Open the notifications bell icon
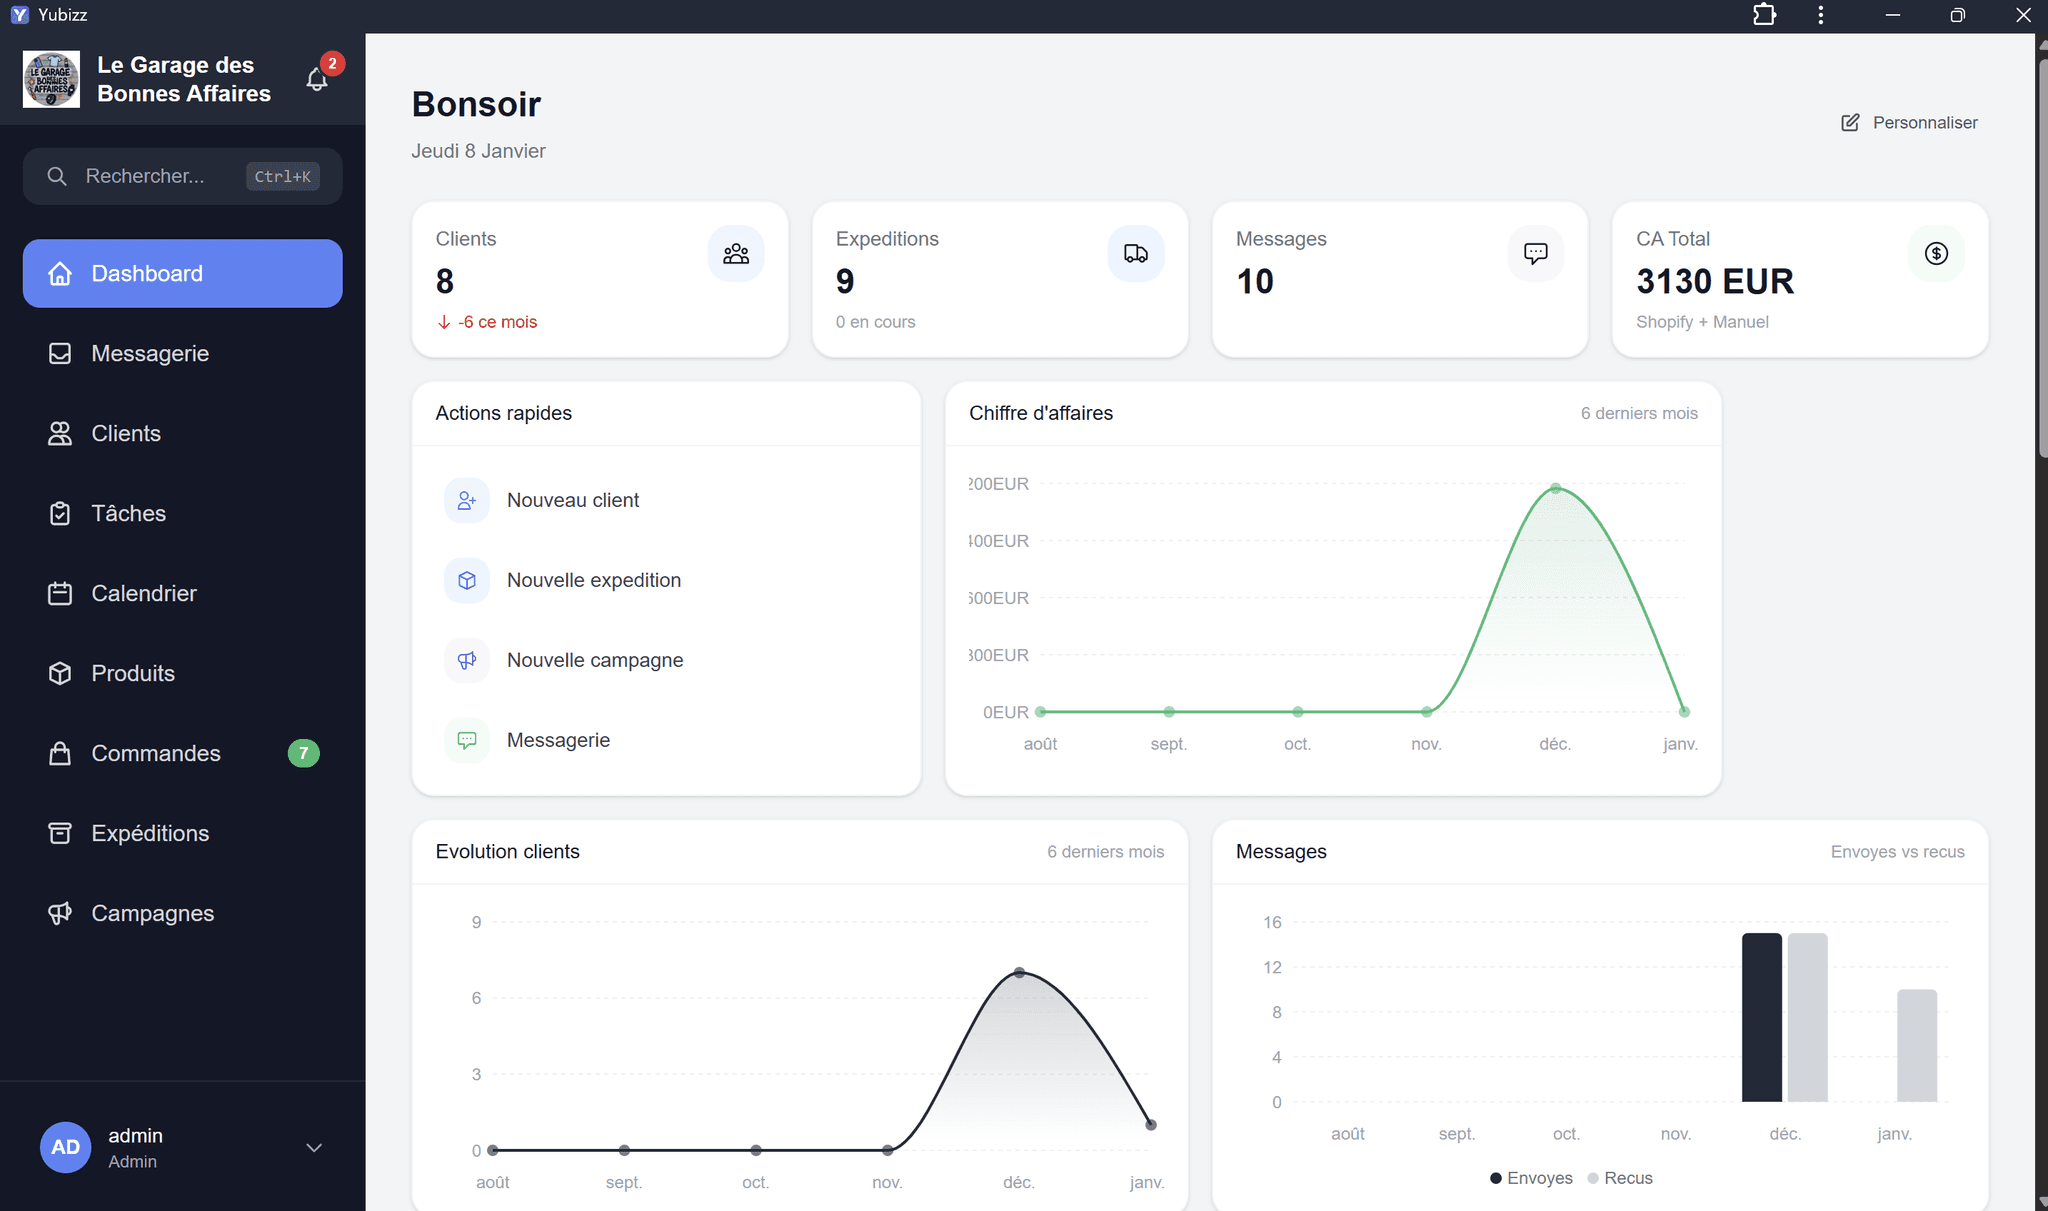 [x=318, y=79]
